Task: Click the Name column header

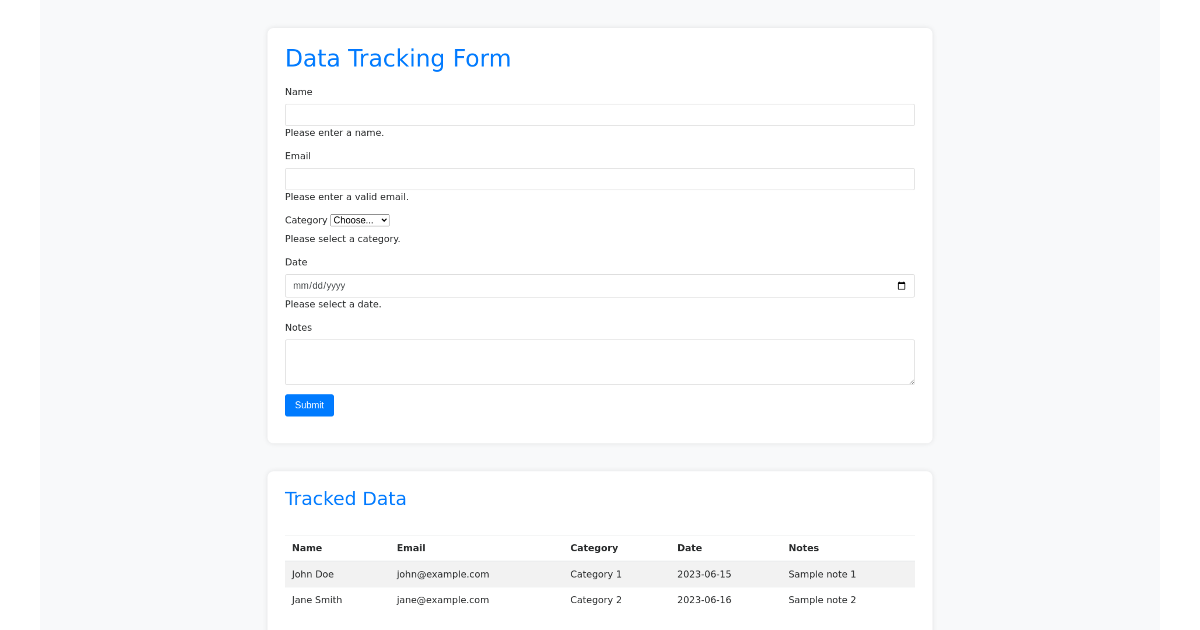Action: [307, 548]
